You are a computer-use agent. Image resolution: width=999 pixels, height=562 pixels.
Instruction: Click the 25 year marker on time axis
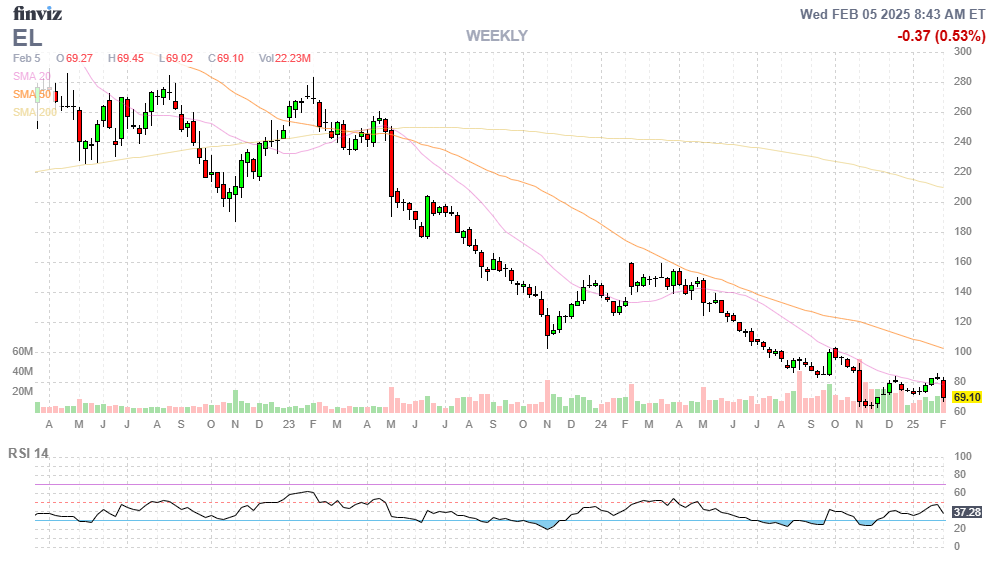(913, 425)
